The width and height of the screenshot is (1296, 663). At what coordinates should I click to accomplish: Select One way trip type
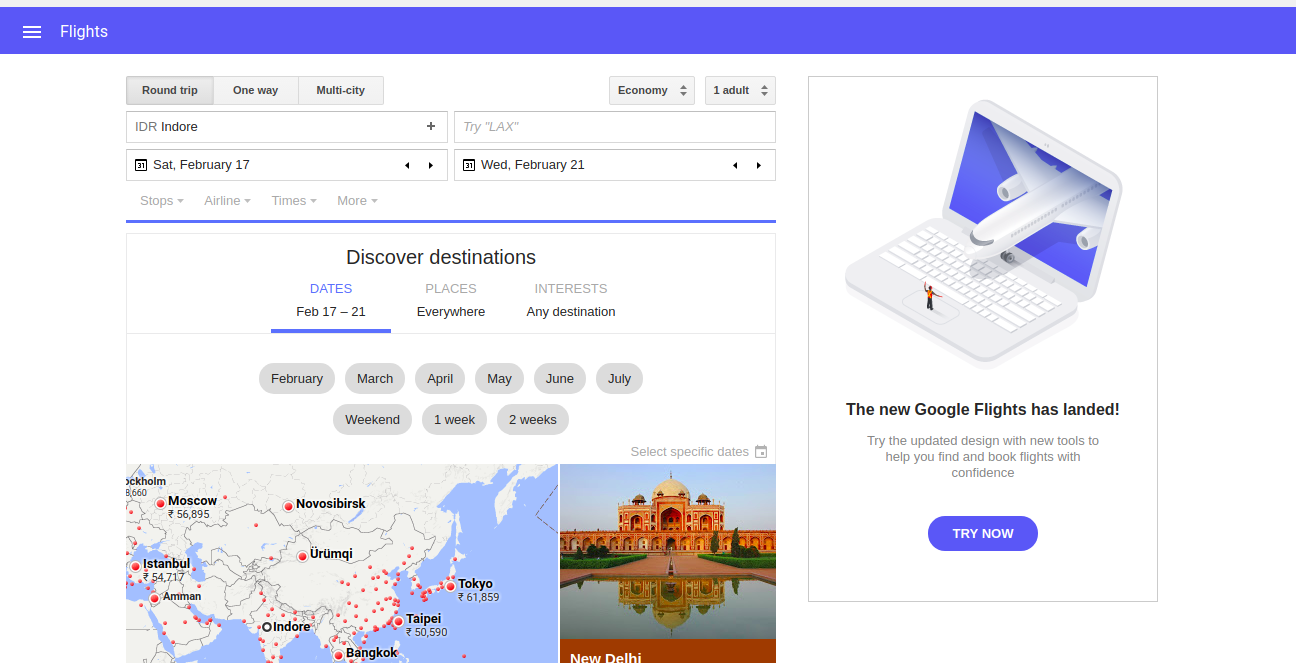click(256, 90)
